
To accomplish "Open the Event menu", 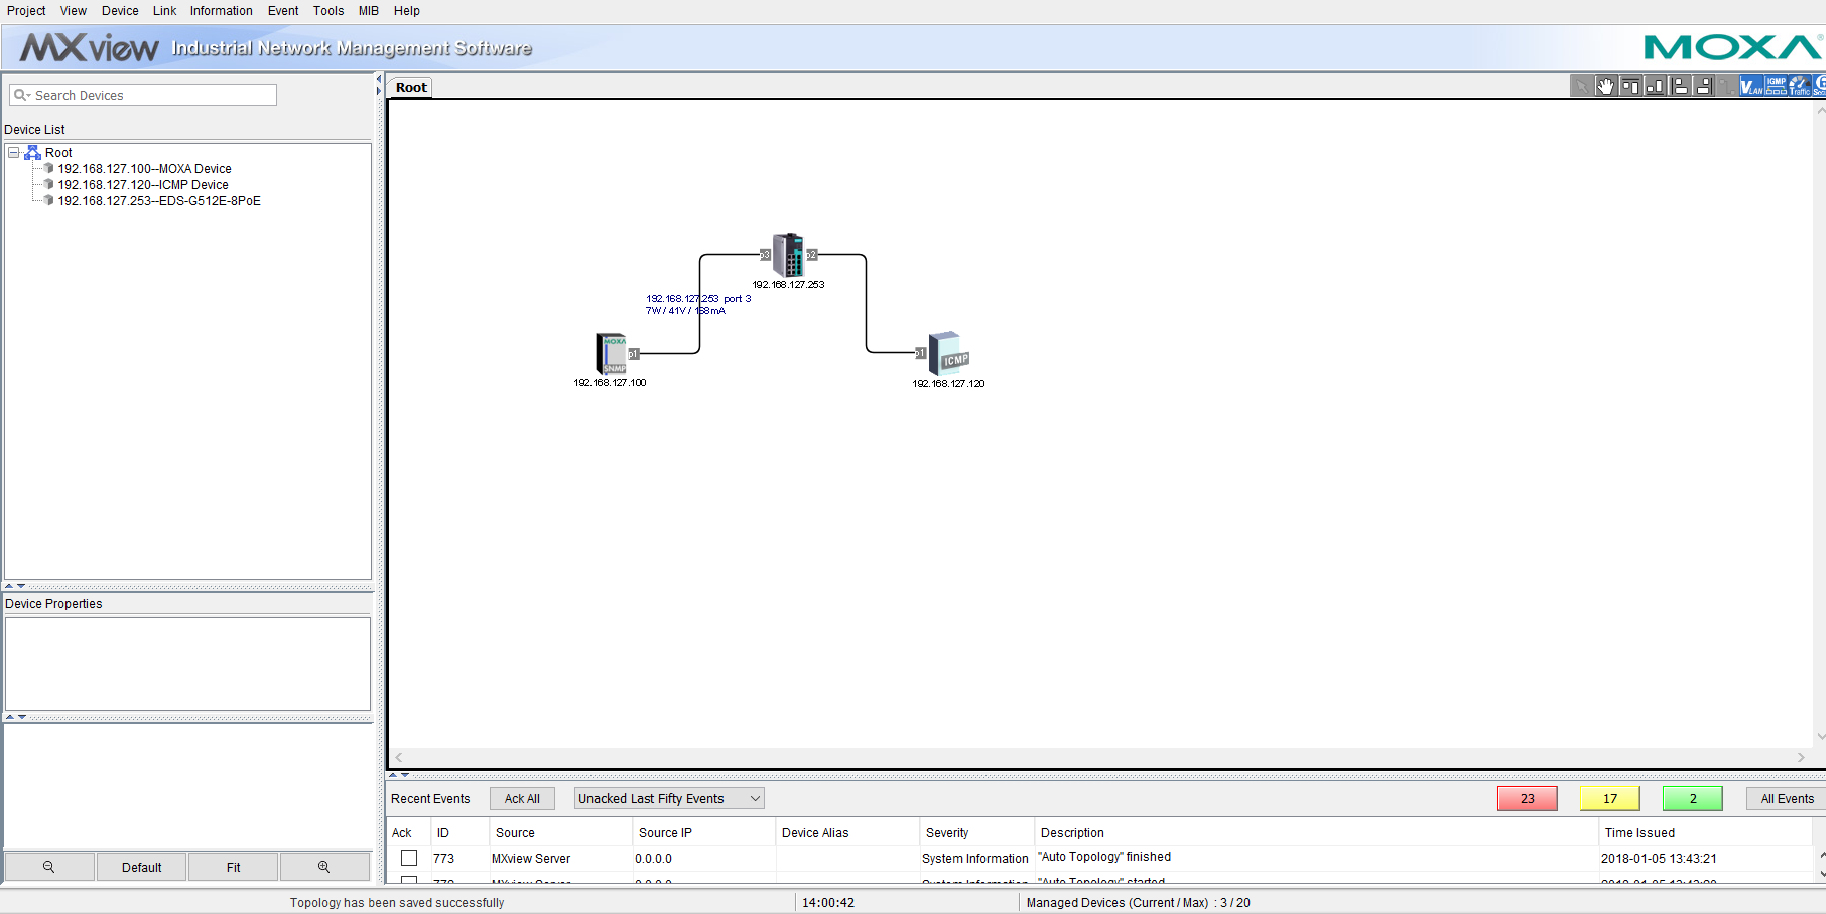I will 283,11.
